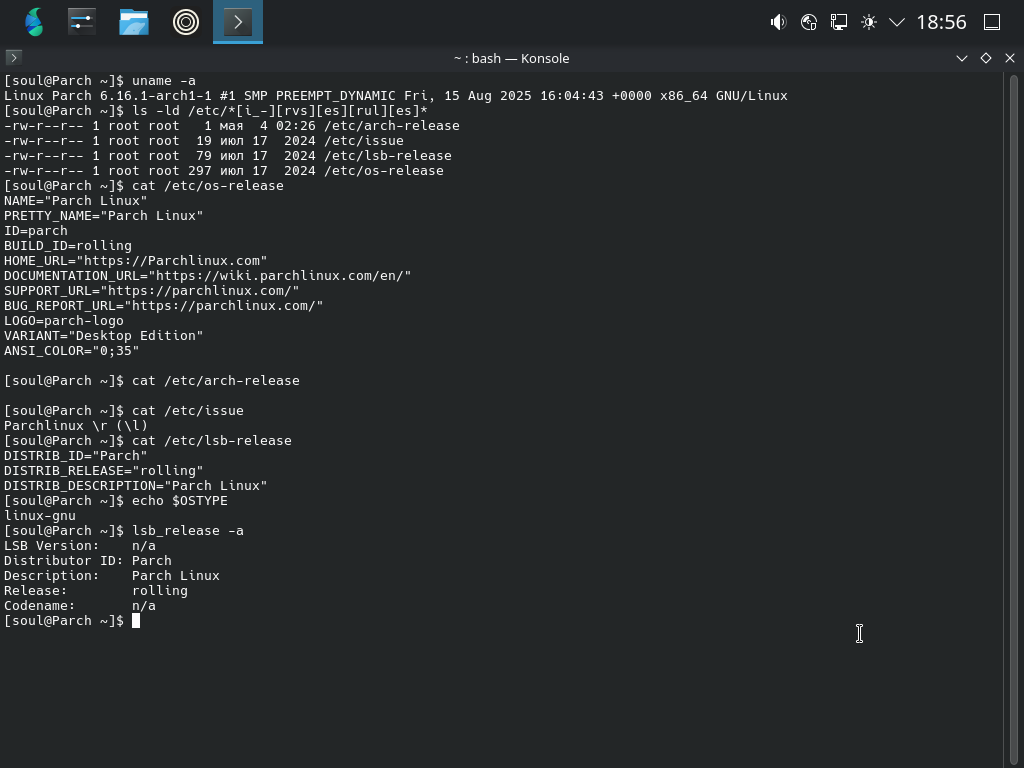
Task: Click the Show Desktop panel button
Action: 992,22
